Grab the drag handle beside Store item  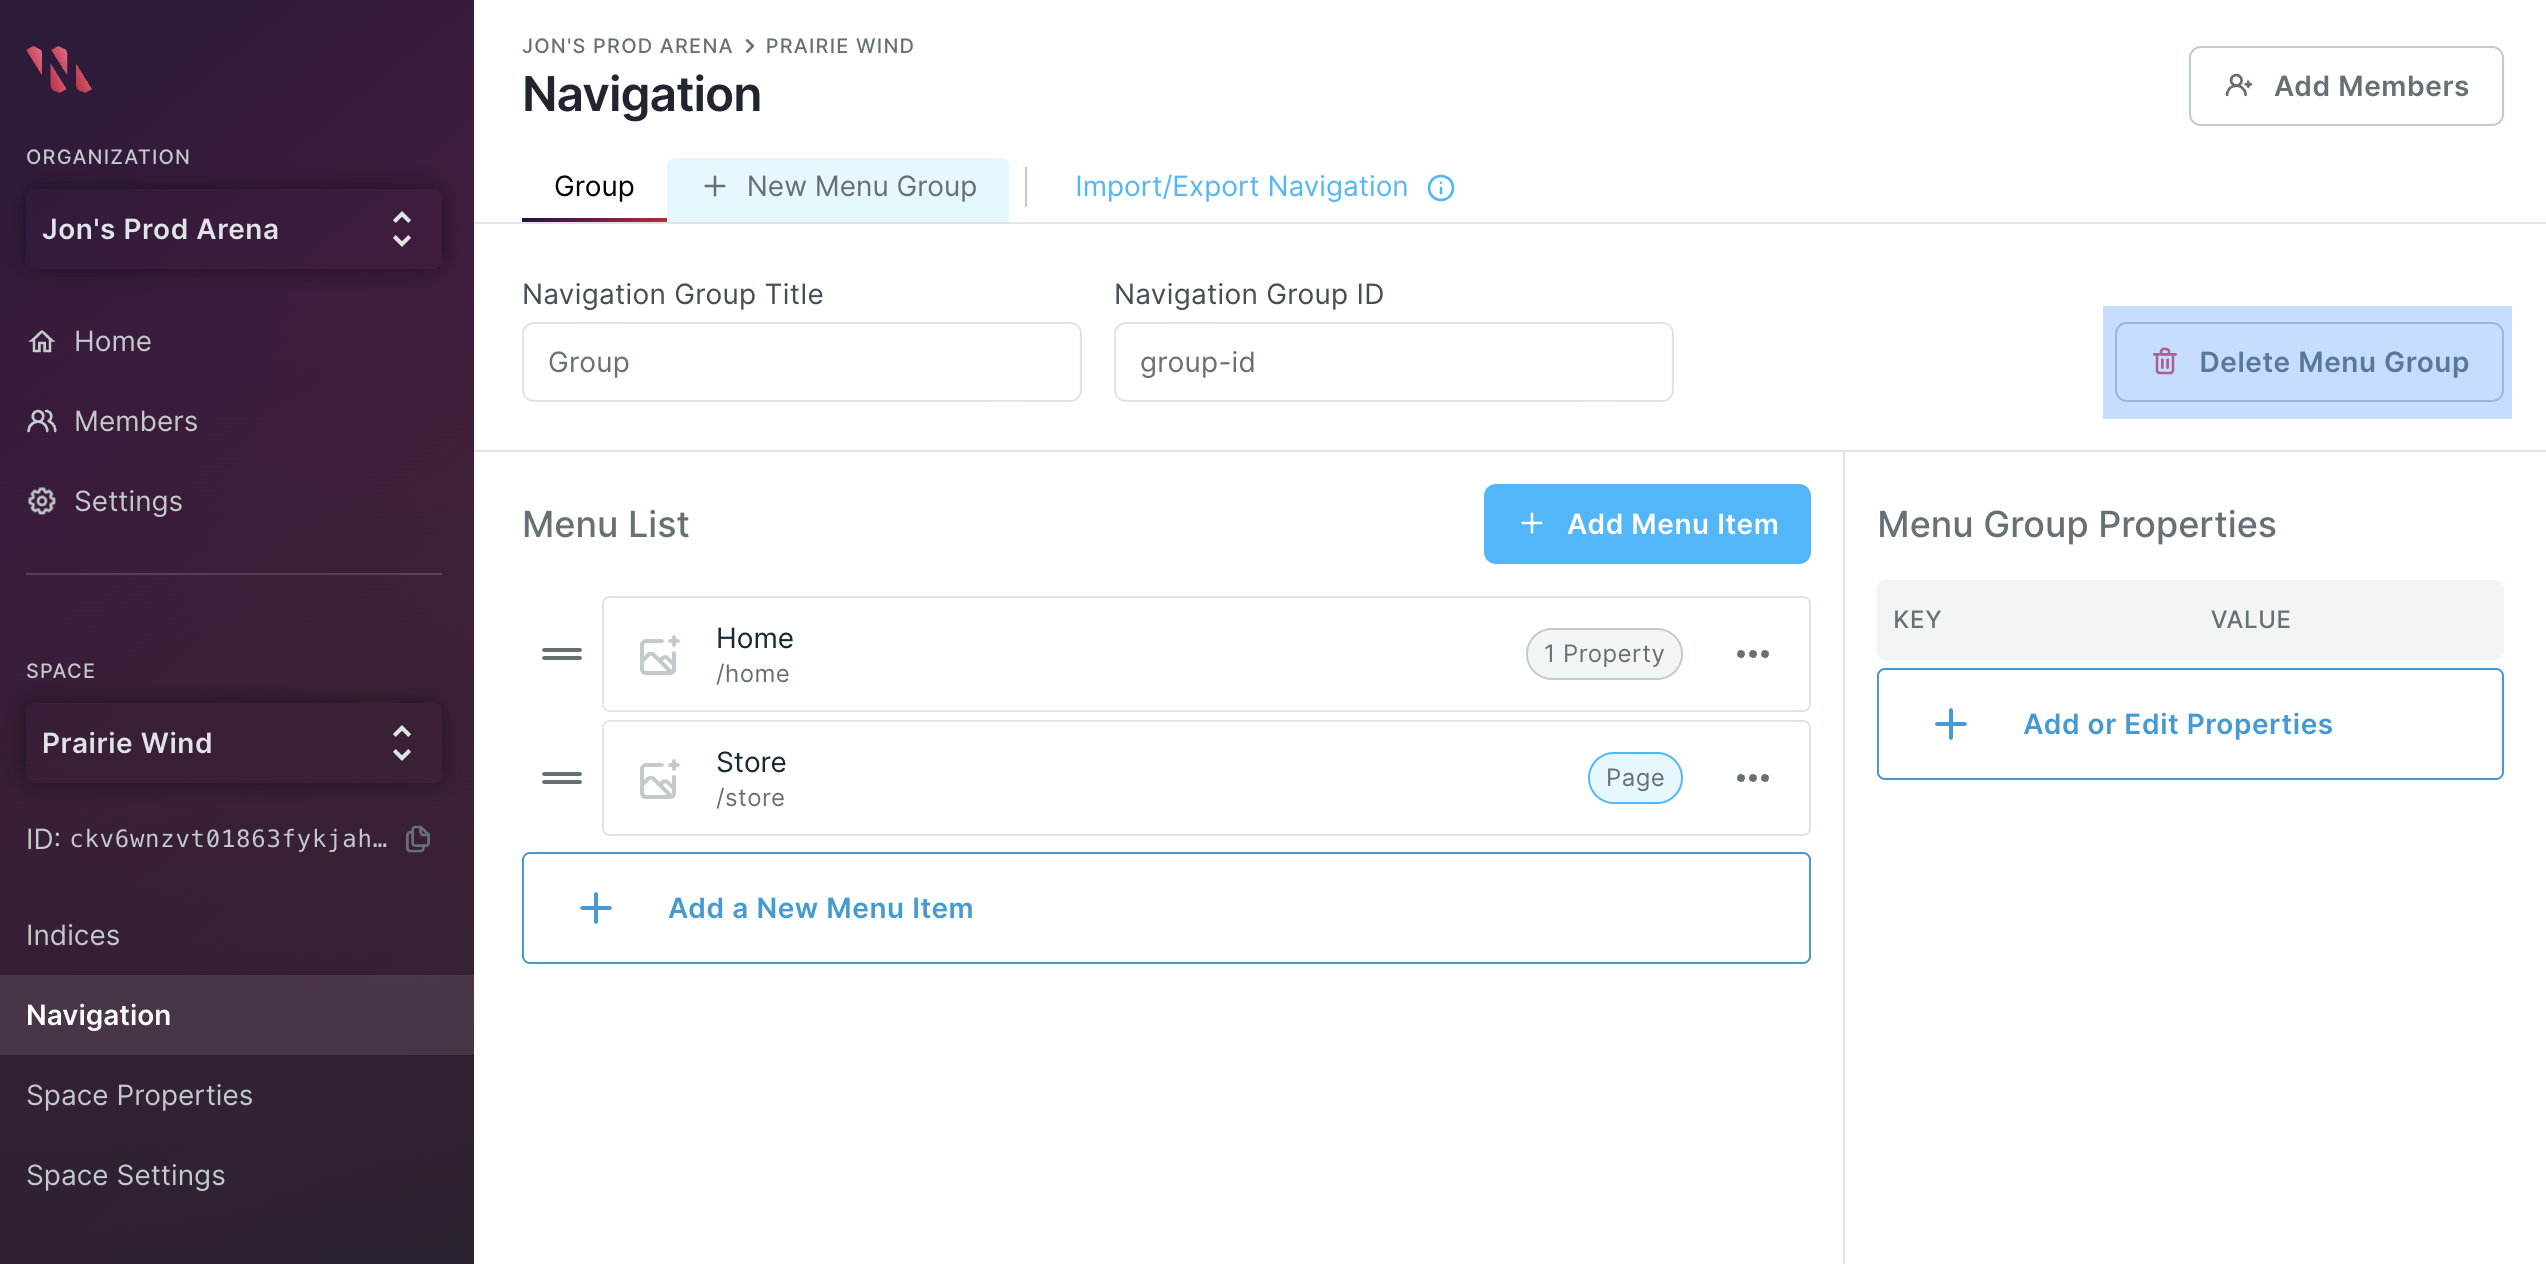pyautogui.click(x=562, y=778)
